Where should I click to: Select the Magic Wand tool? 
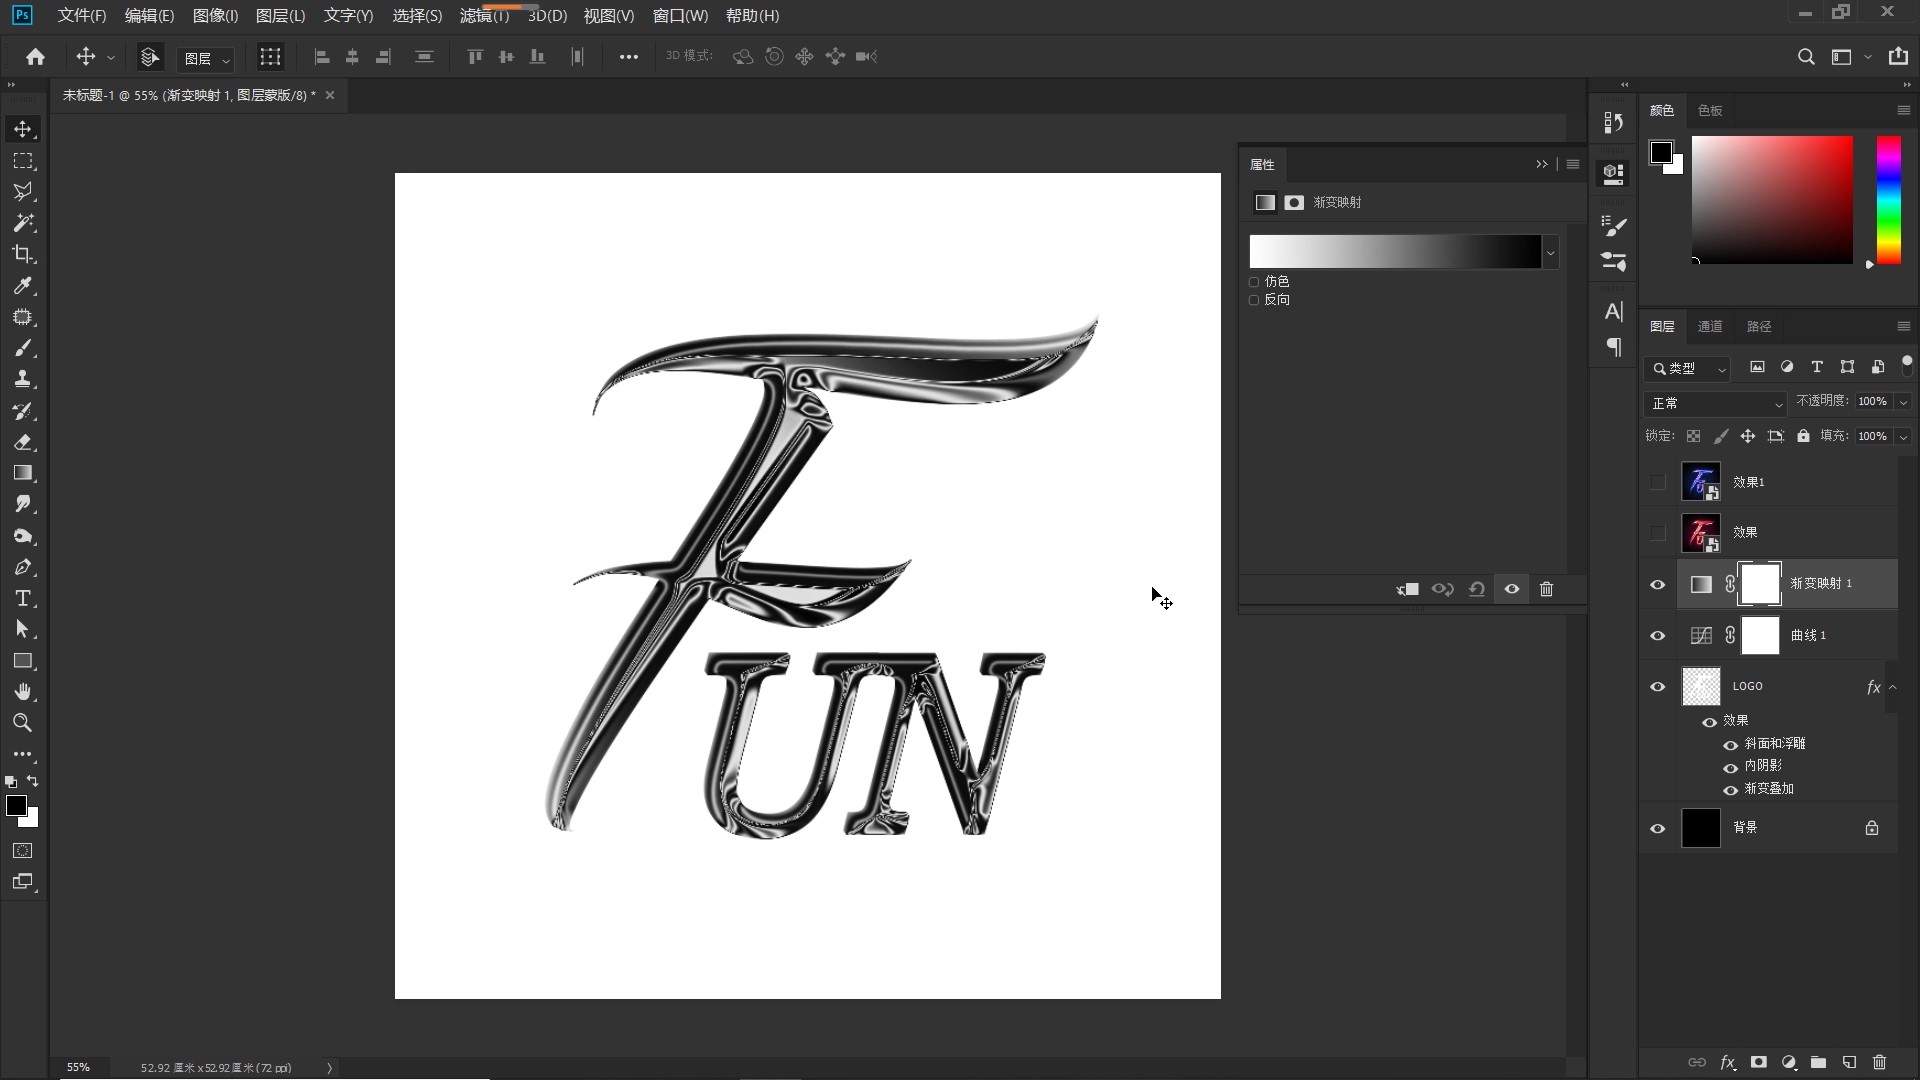coord(23,223)
